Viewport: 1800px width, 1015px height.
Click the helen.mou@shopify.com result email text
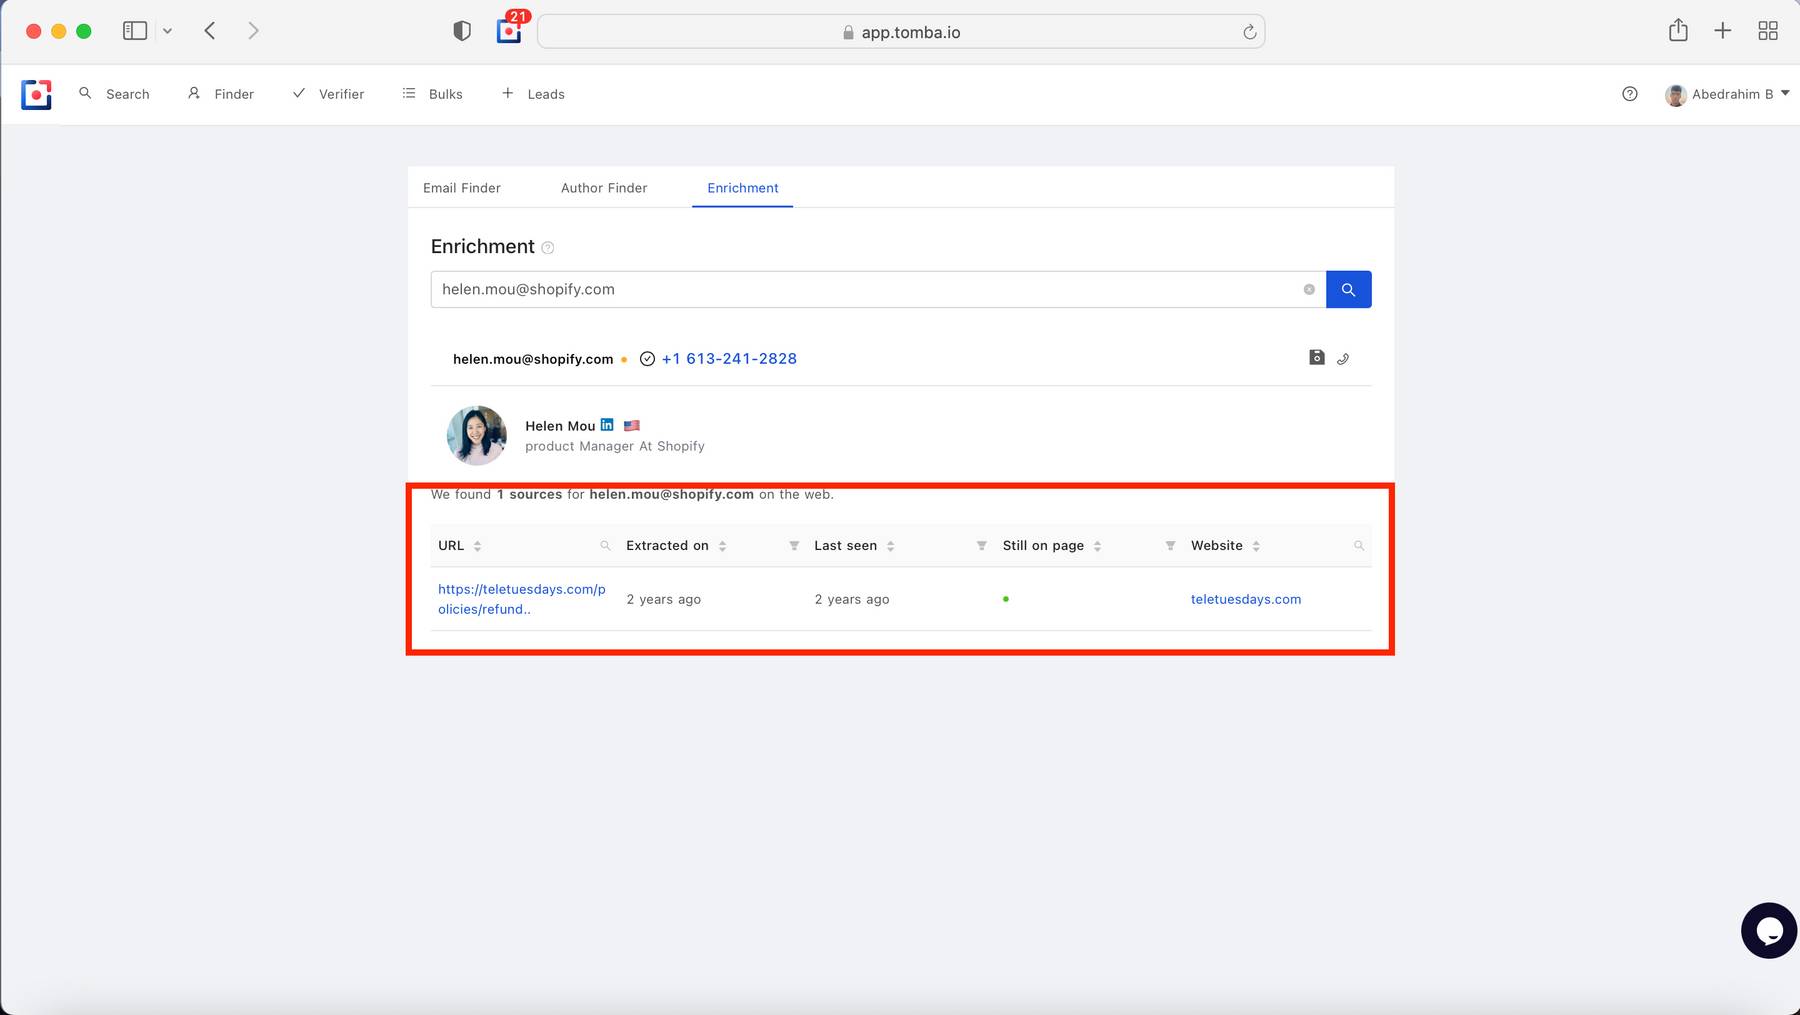pyautogui.click(x=533, y=359)
